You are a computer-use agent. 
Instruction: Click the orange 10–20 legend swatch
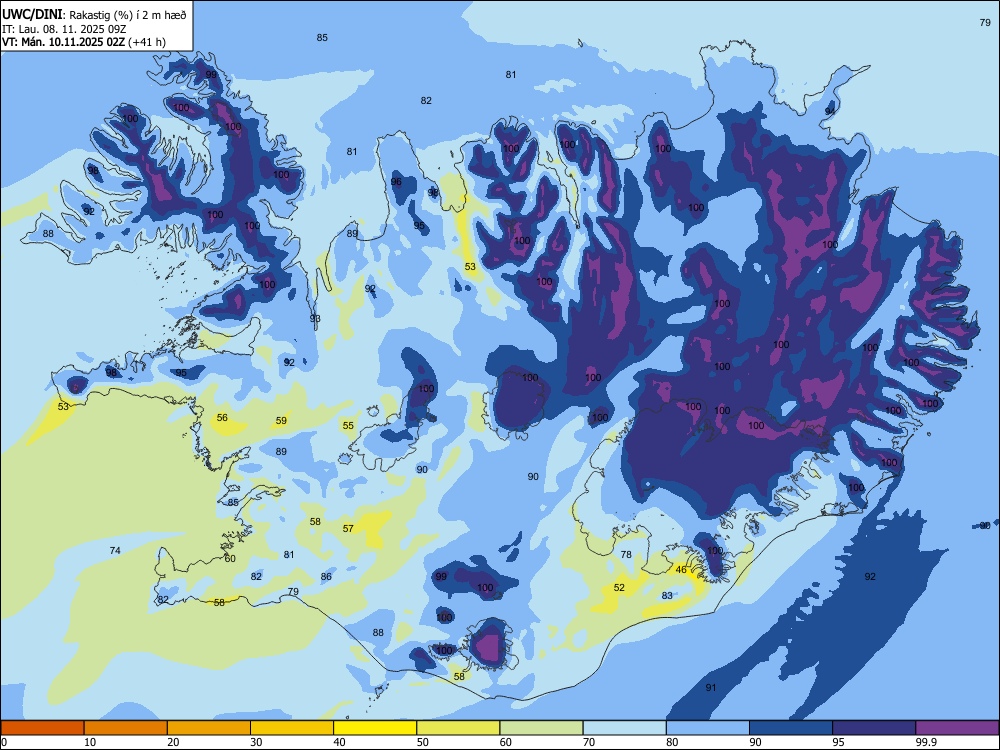click(126, 728)
